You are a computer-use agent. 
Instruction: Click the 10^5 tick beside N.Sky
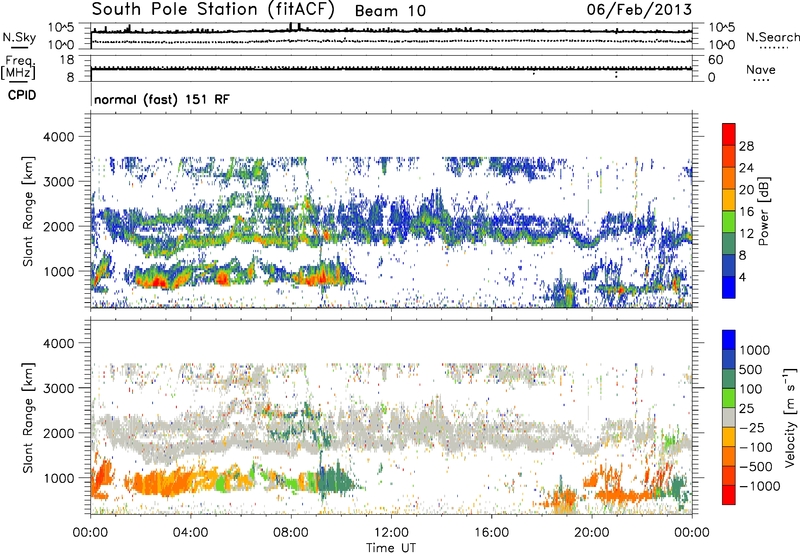pos(61,28)
